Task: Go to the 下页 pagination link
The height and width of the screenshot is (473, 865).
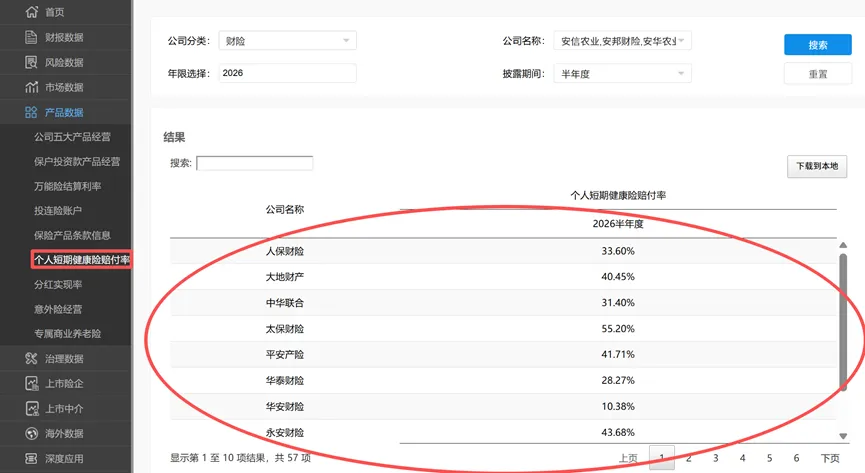Action: [x=830, y=458]
